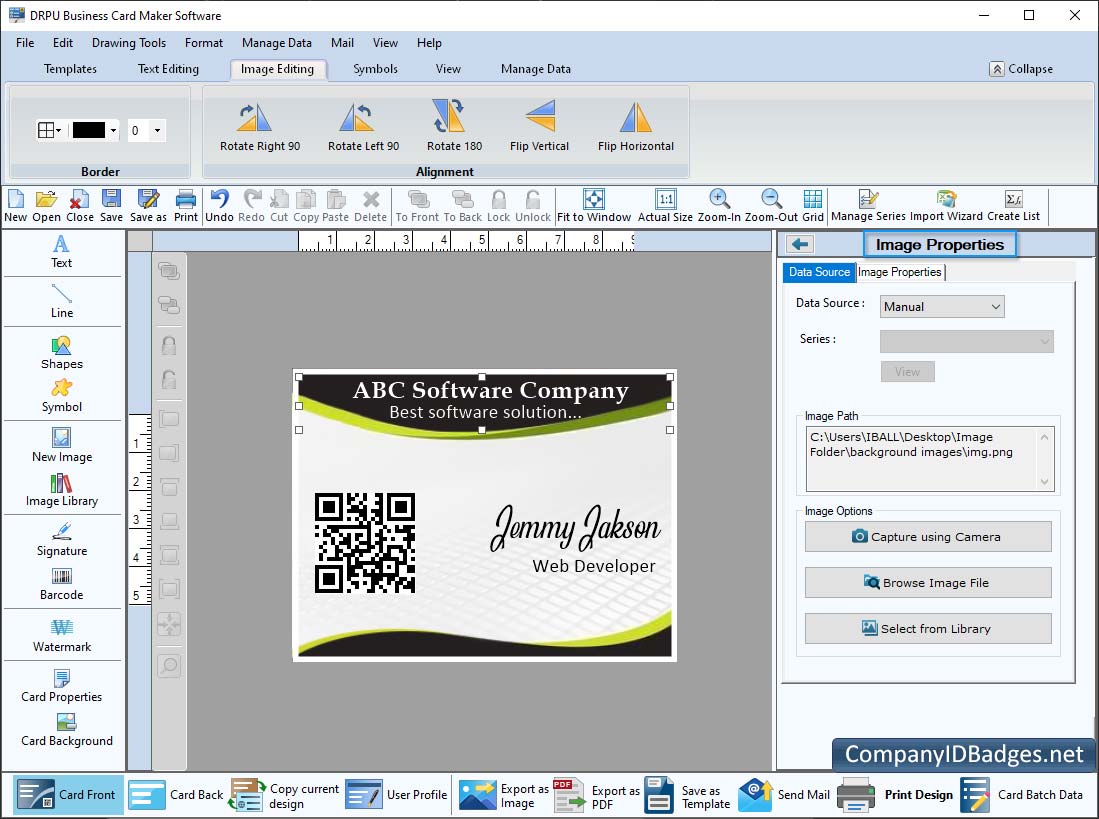Open the File menu
The image size is (1099, 819).
coord(25,43)
